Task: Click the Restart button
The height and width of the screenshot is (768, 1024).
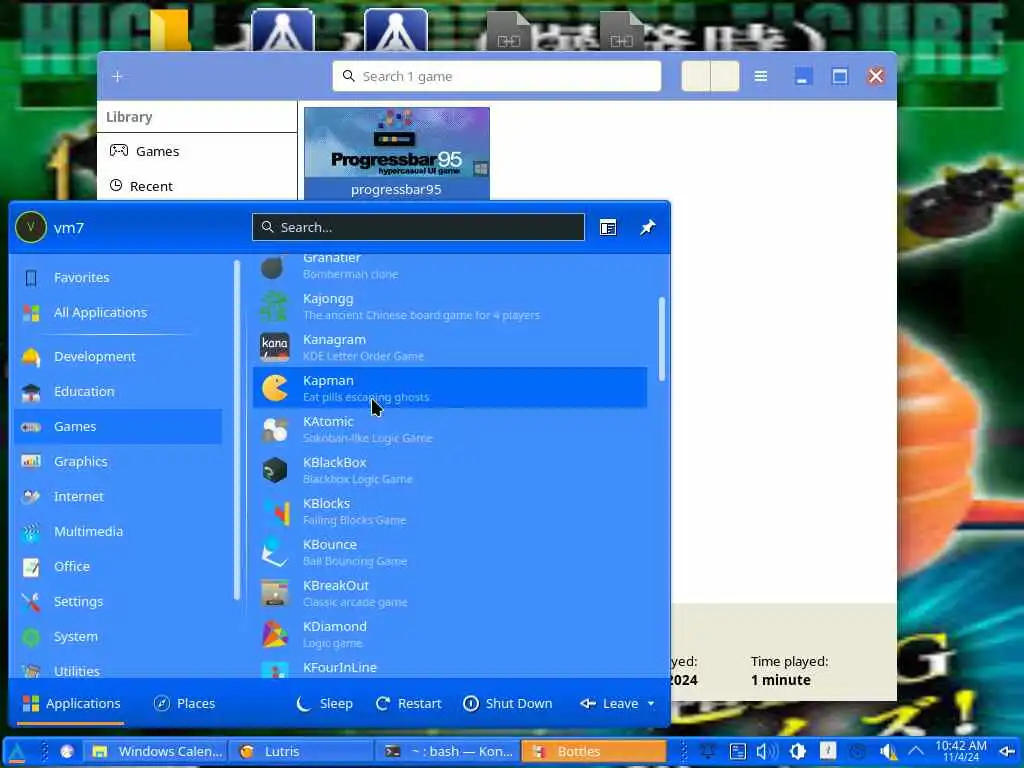Action: [409, 703]
